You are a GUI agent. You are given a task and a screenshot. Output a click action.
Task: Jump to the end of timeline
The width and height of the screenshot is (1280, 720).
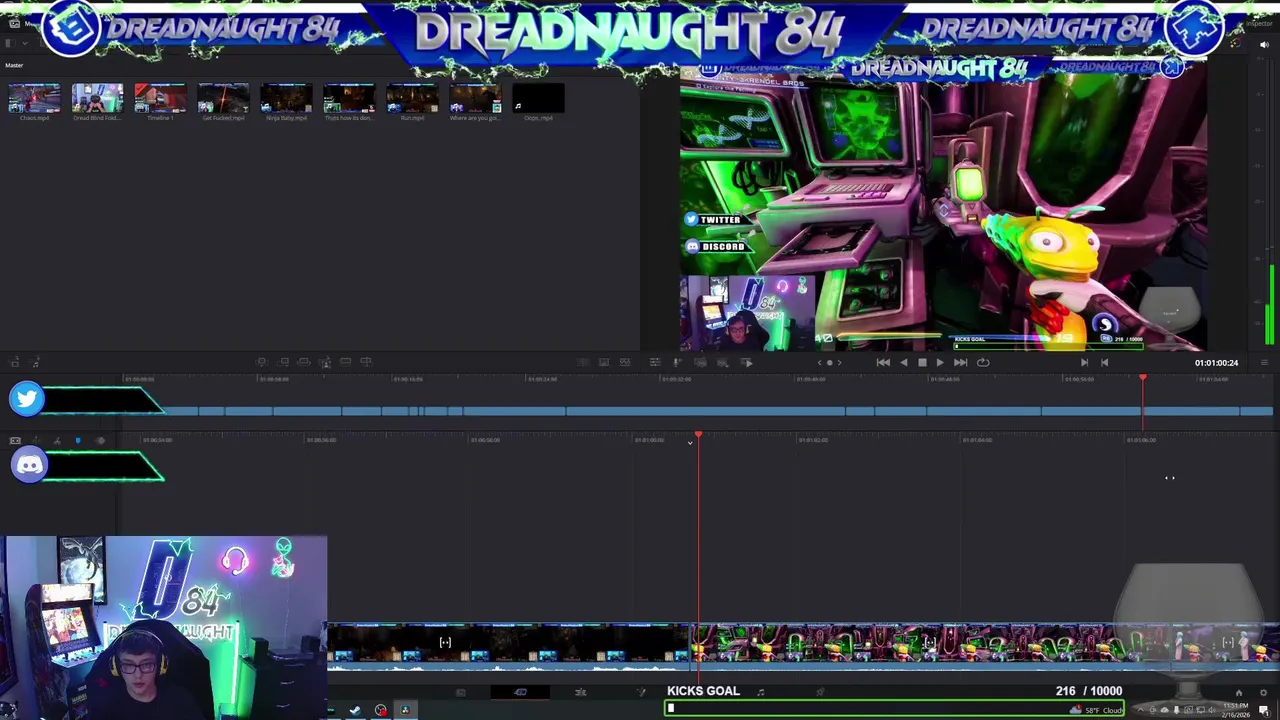point(960,363)
